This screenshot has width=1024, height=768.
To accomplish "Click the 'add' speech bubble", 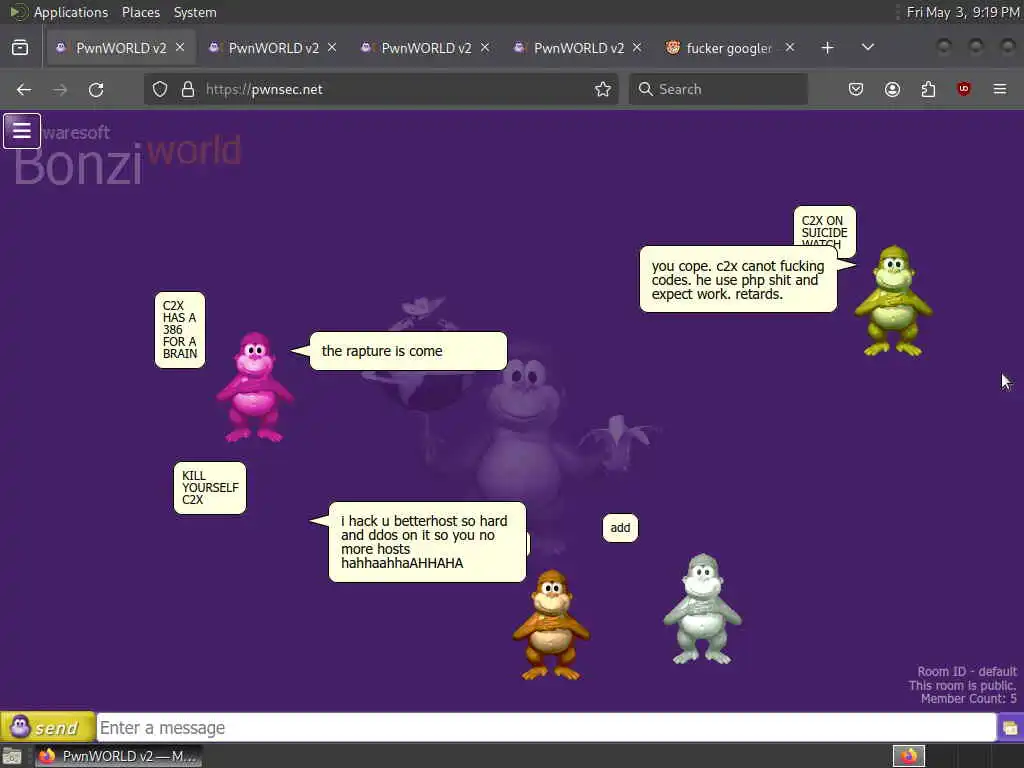I will [620, 528].
